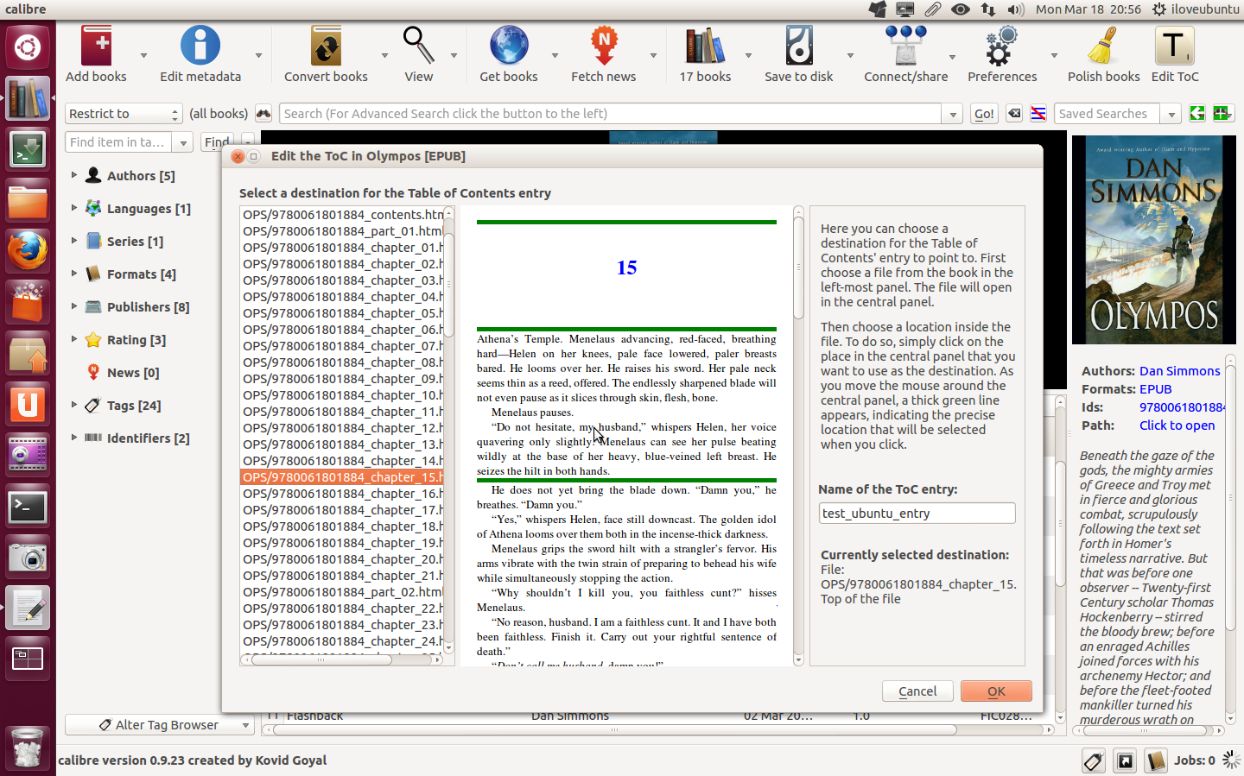Click the Edit ToC toolbar icon
Image resolution: width=1244 pixels, height=776 pixels.
1174,46
